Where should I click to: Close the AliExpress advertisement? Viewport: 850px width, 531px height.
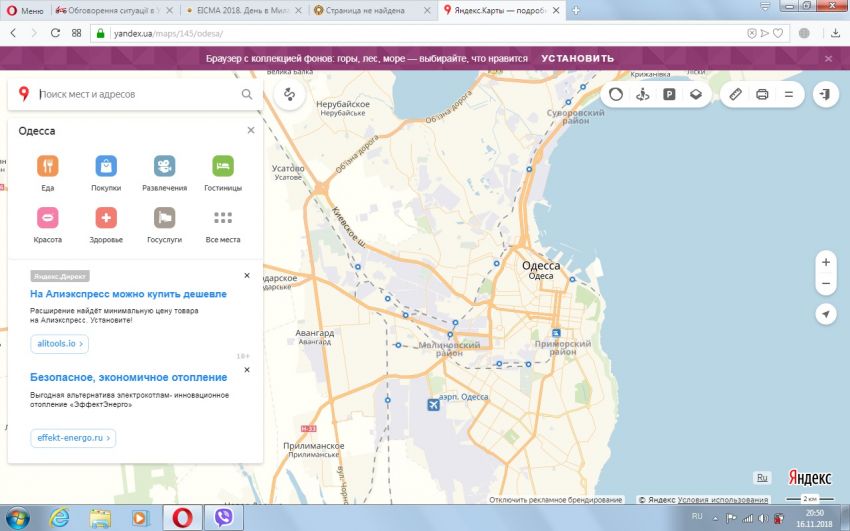[x=247, y=276]
